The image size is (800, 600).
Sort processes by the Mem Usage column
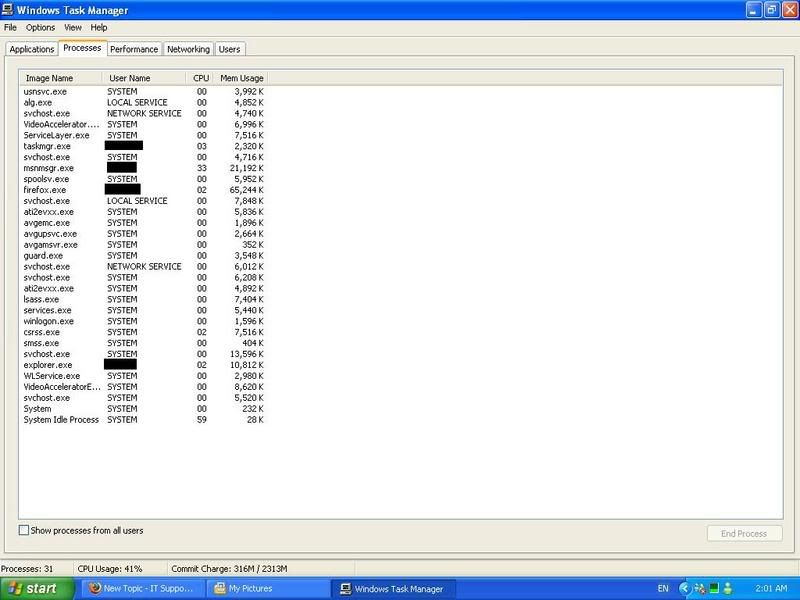(241, 78)
